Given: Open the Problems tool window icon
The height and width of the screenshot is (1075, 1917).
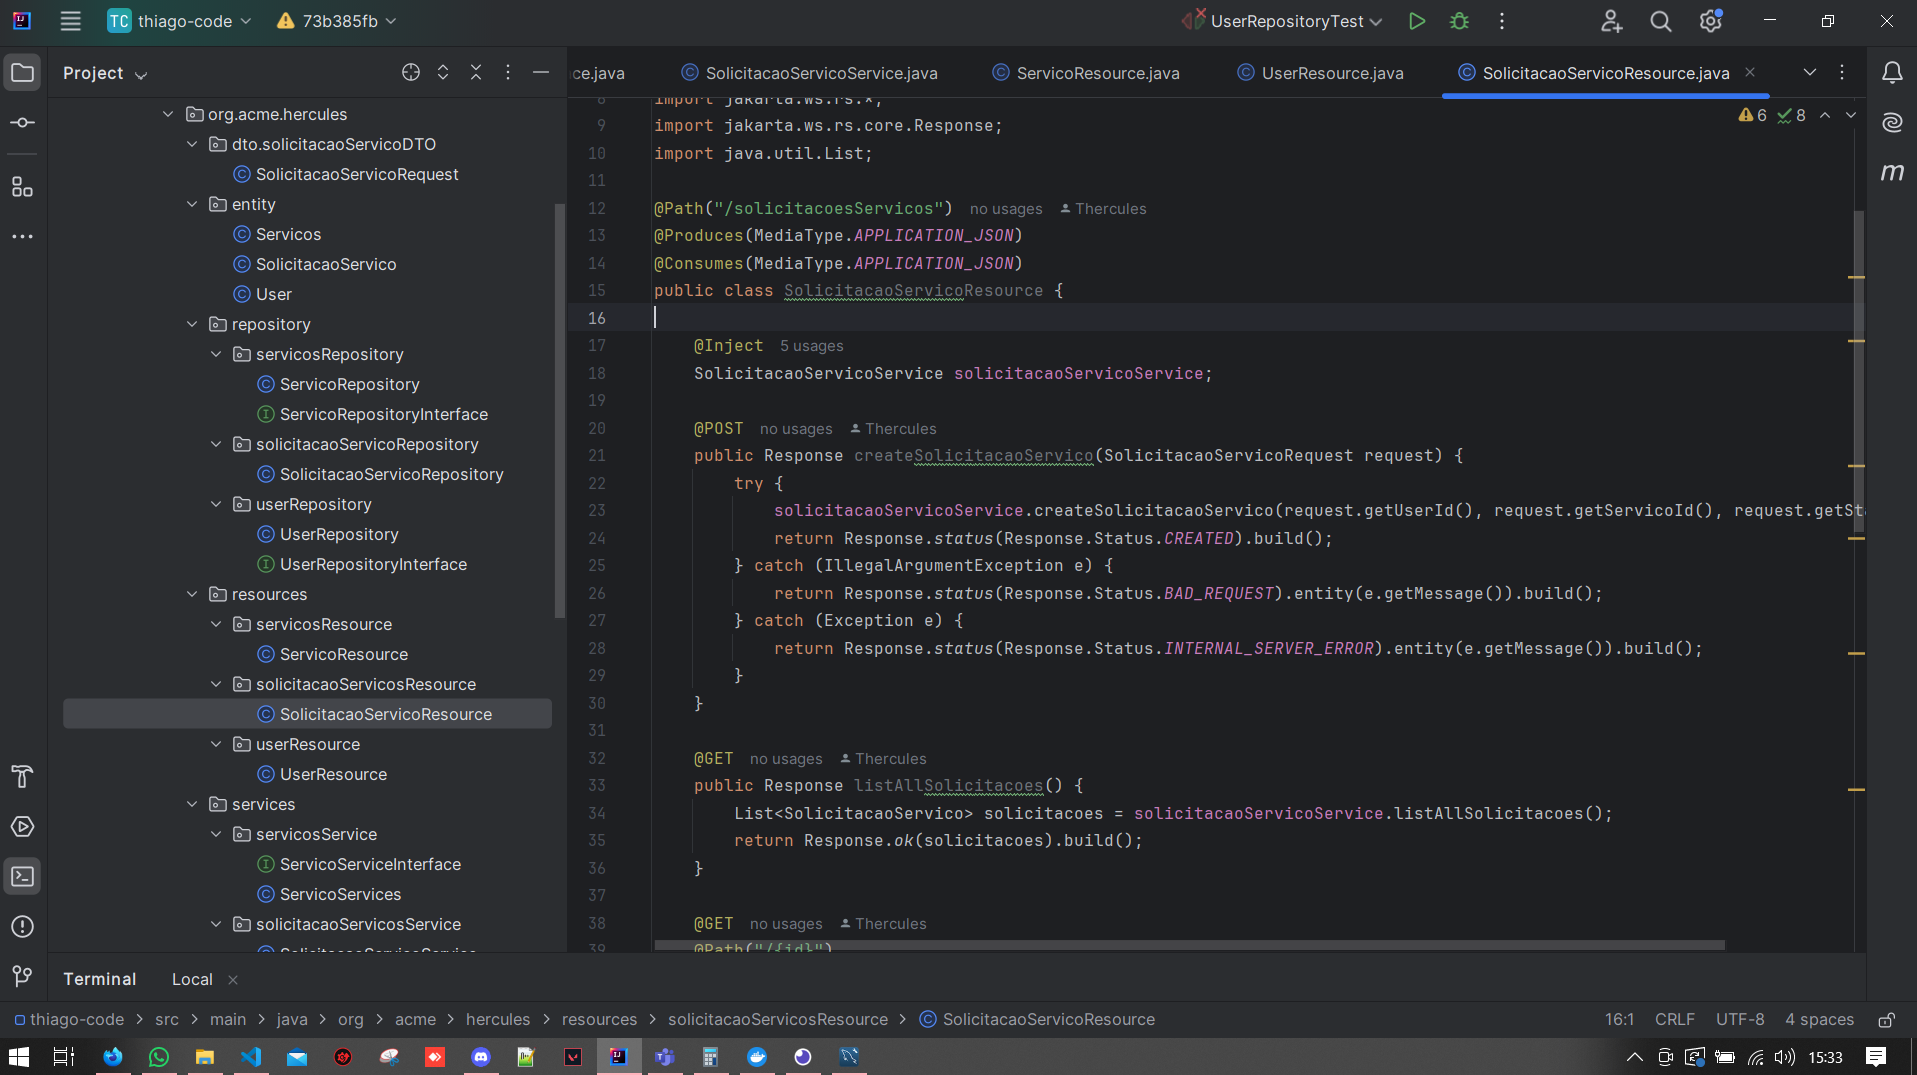Looking at the screenshot, I should point(22,927).
